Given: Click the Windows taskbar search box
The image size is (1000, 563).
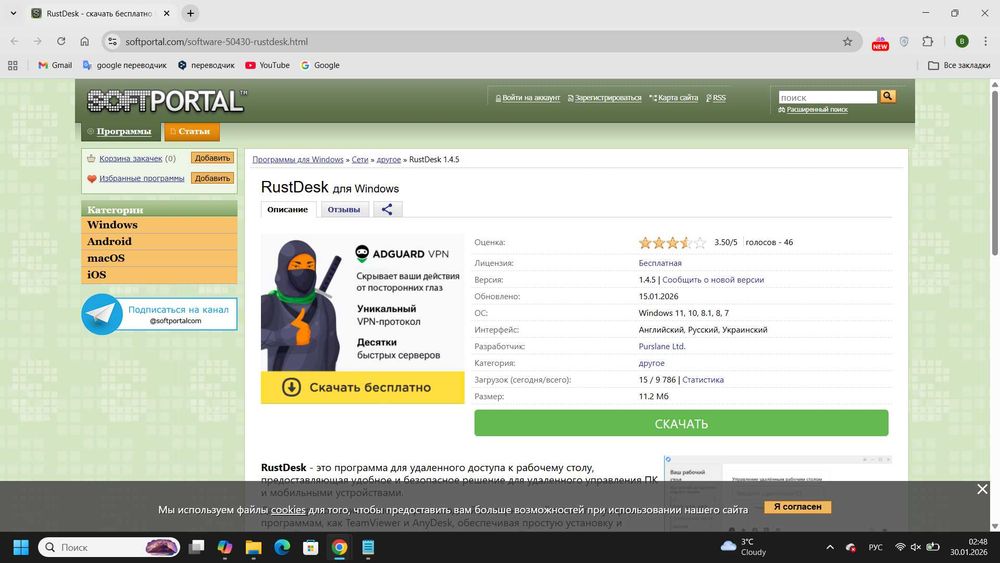Looking at the screenshot, I should 109,547.
